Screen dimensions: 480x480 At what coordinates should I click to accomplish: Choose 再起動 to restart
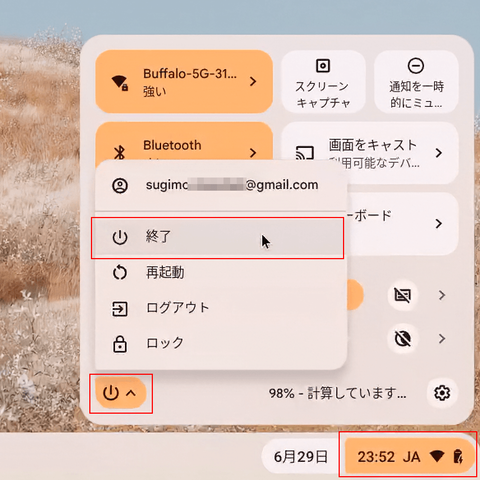tap(220, 273)
